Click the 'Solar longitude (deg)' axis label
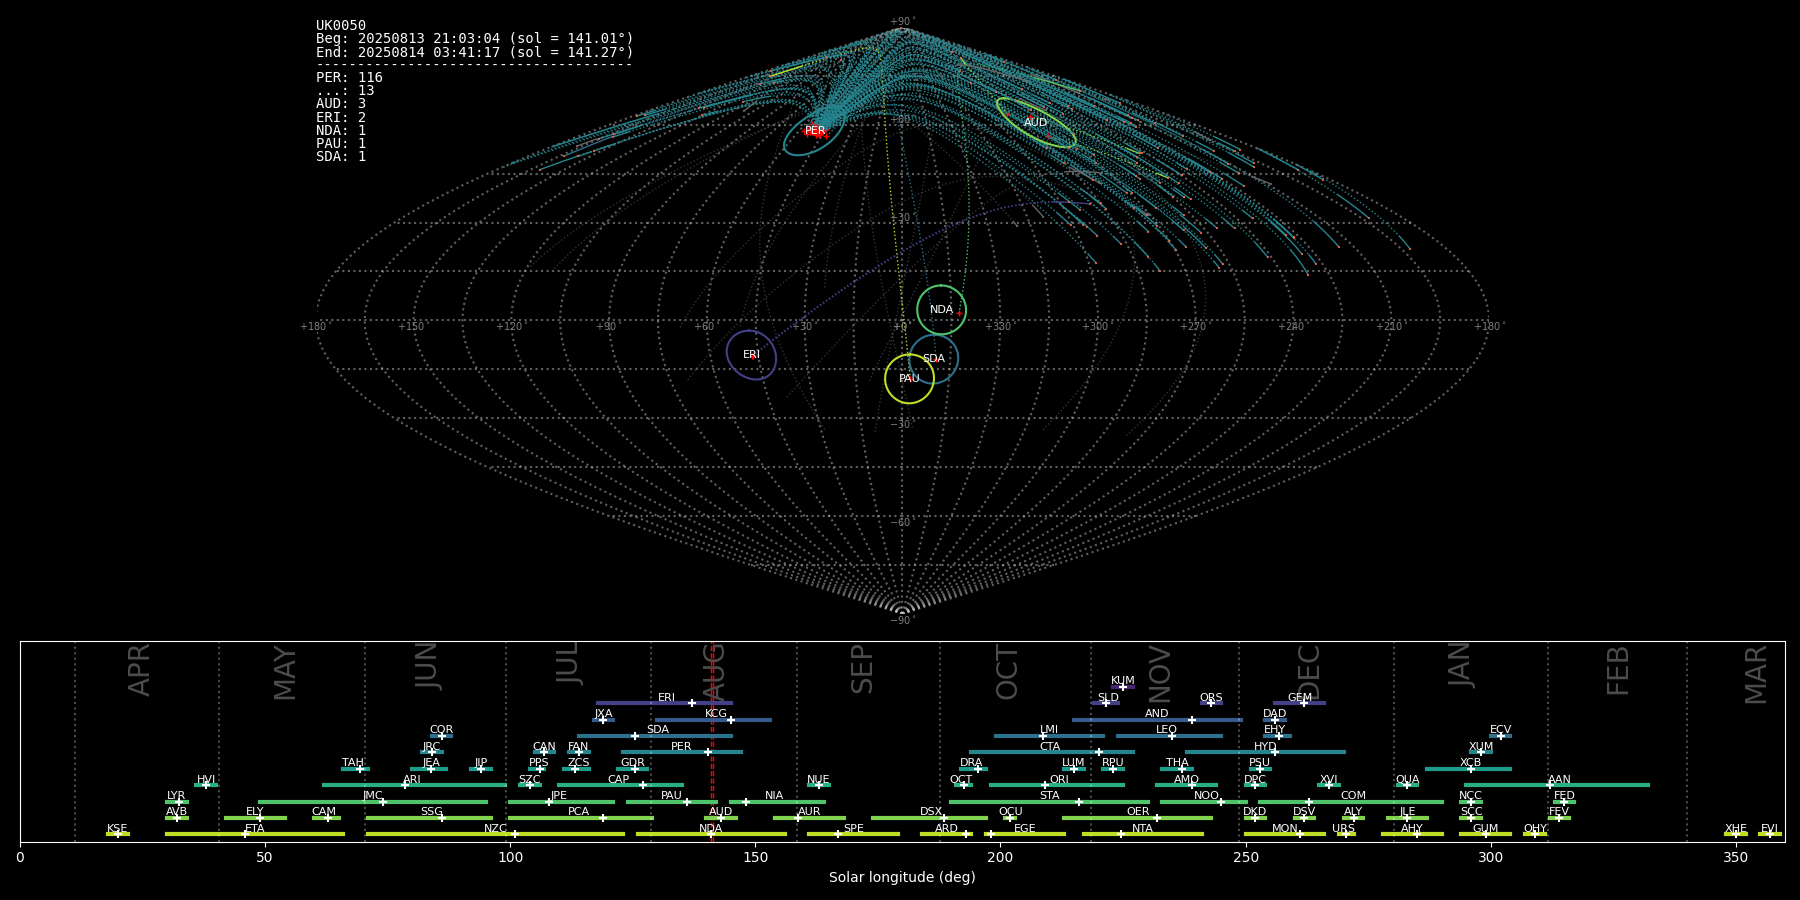 [902, 878]
